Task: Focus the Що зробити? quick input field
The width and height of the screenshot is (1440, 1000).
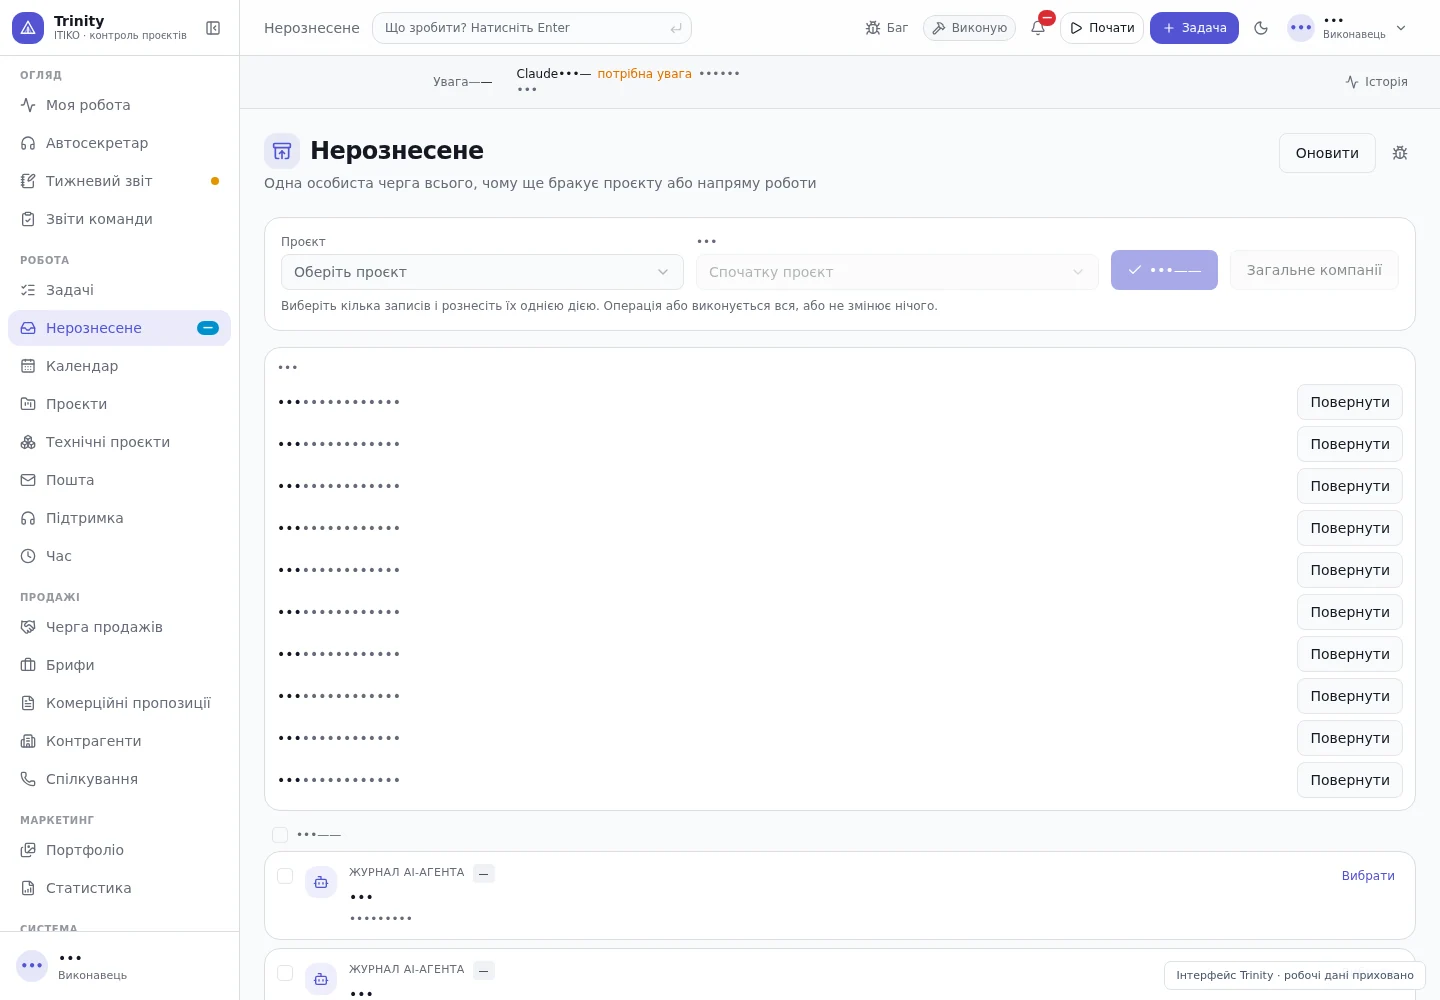Action: (x=532, y=28)
